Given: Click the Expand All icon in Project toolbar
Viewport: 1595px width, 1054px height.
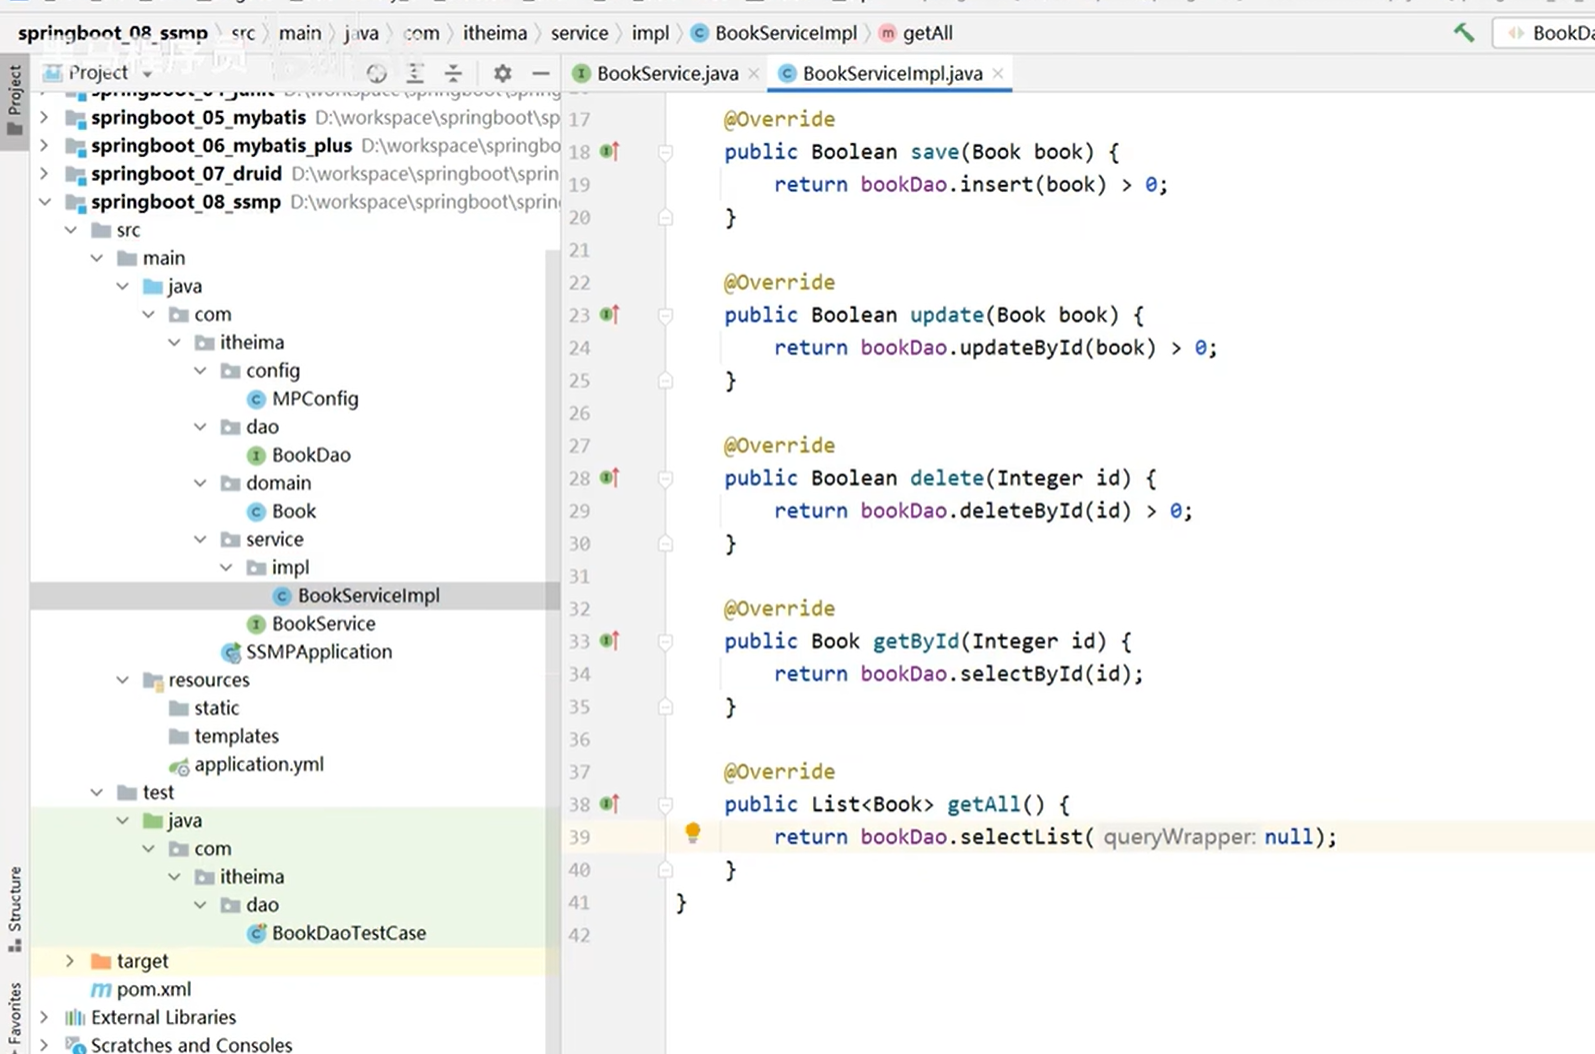Looking at the screenshot, I should [x=415, y=73].
